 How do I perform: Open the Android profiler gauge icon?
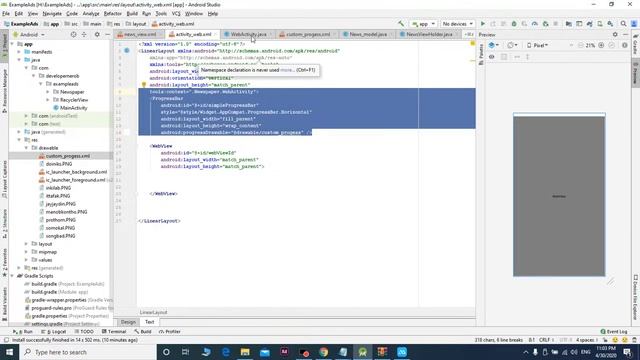[x=535, y=24]
